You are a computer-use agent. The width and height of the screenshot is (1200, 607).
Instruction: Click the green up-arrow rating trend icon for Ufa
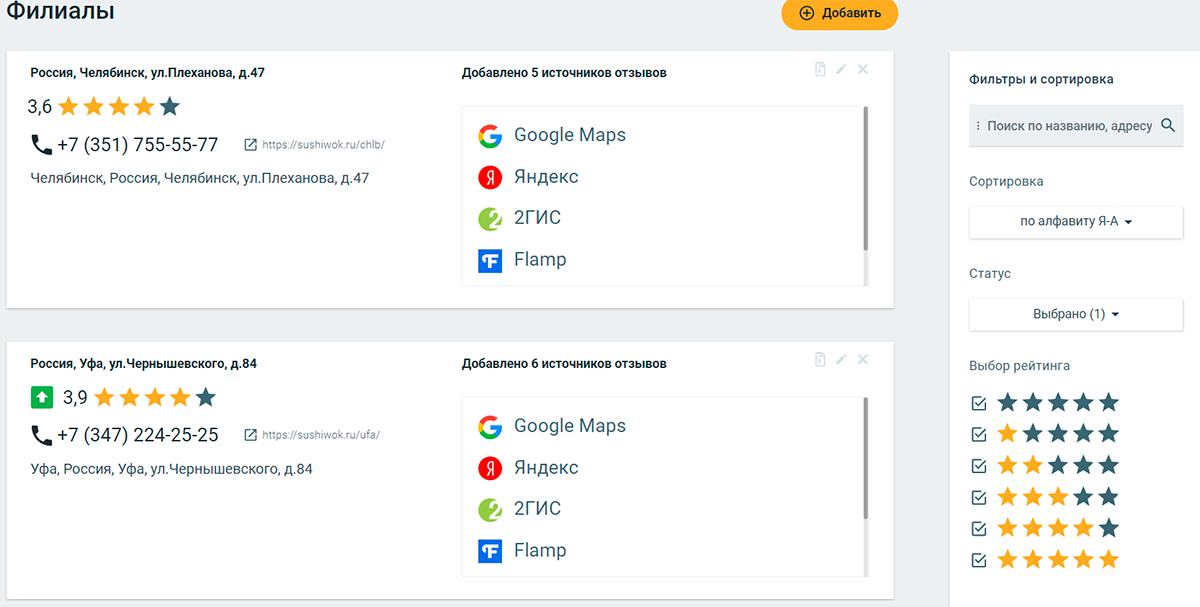[x=41, y=398]
